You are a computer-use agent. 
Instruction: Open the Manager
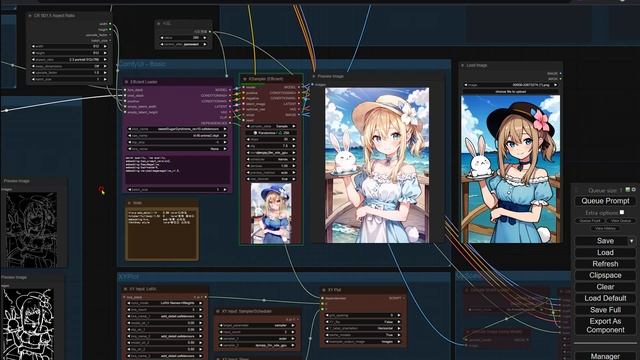coord(605,356)
